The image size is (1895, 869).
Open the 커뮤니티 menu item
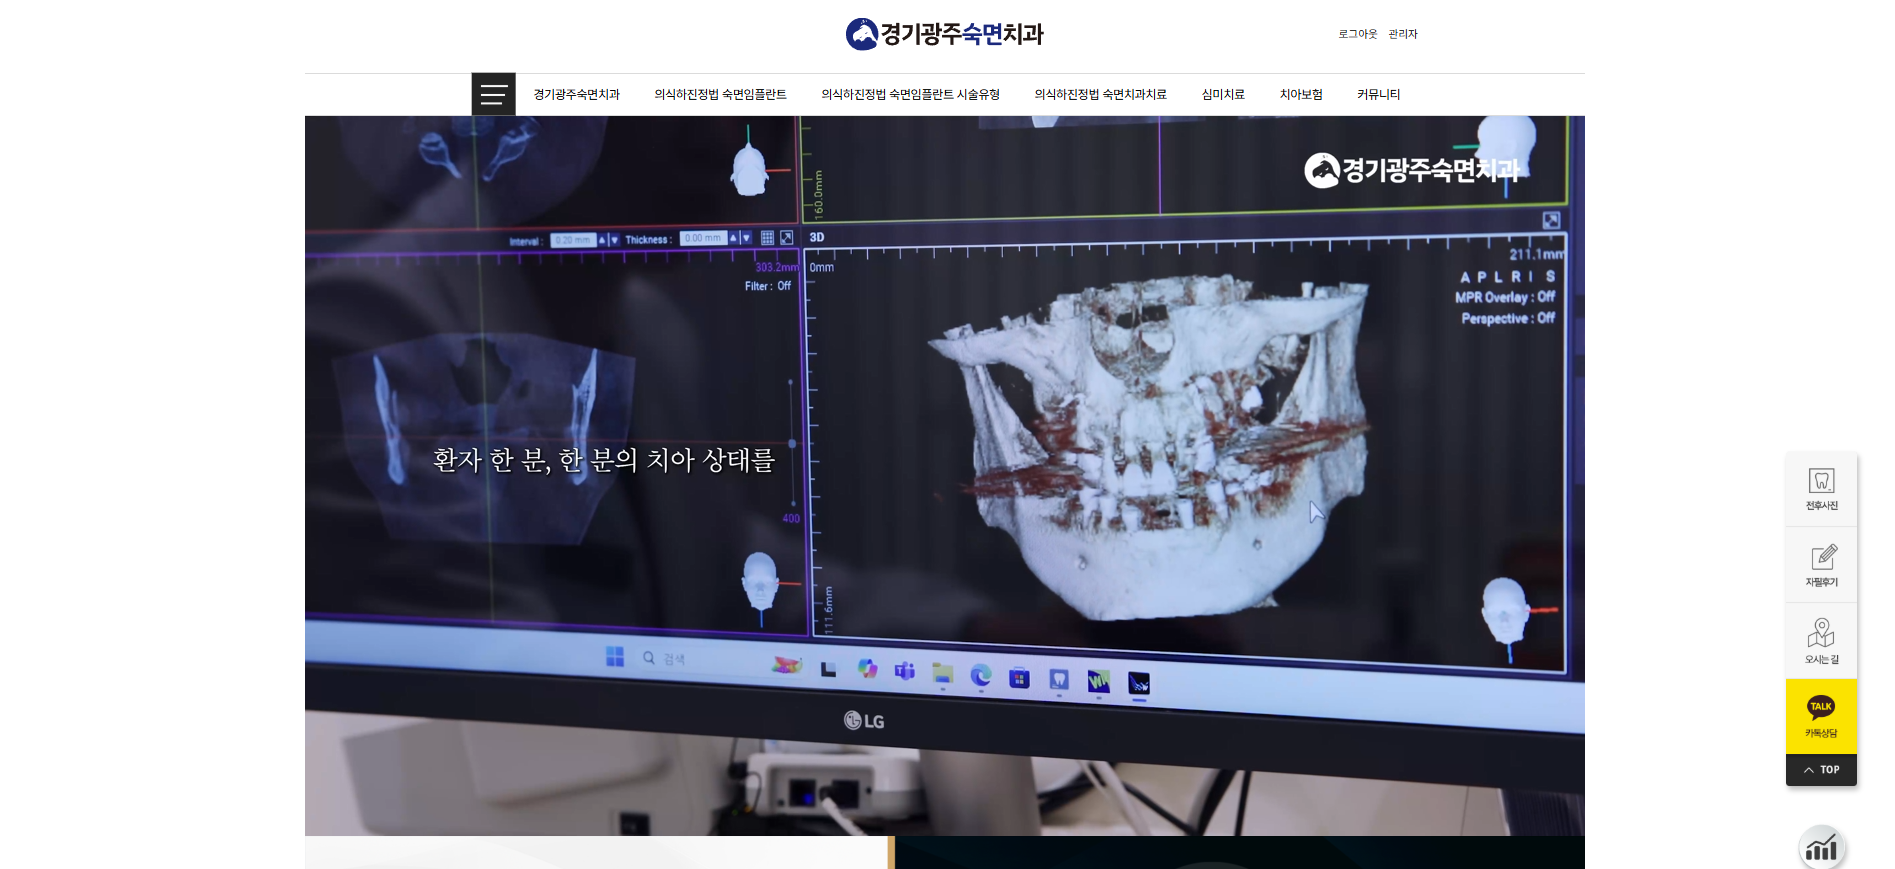(1378, 95)
